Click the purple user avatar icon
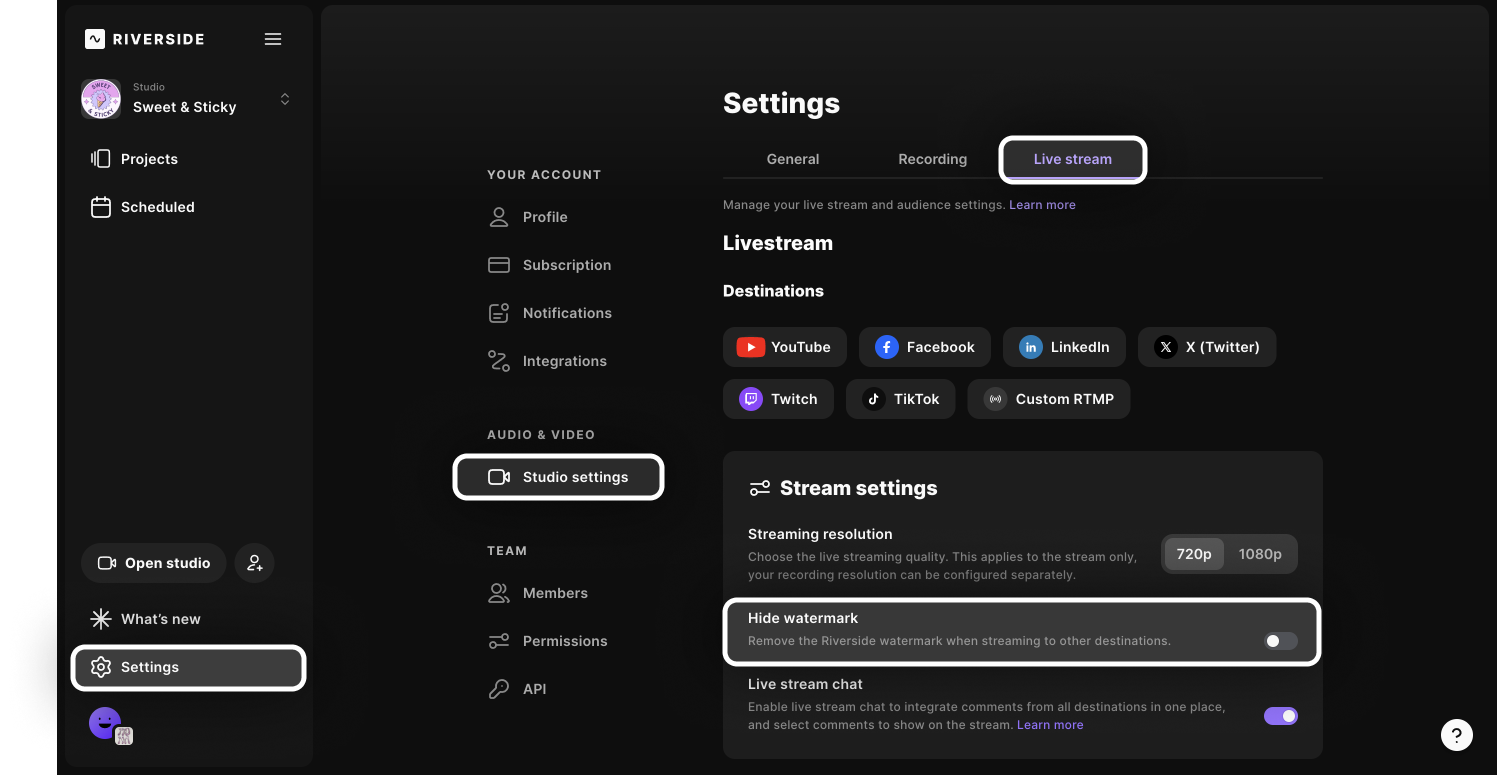The width and height of the screenshot is (1497, 775). coord(105,722)
